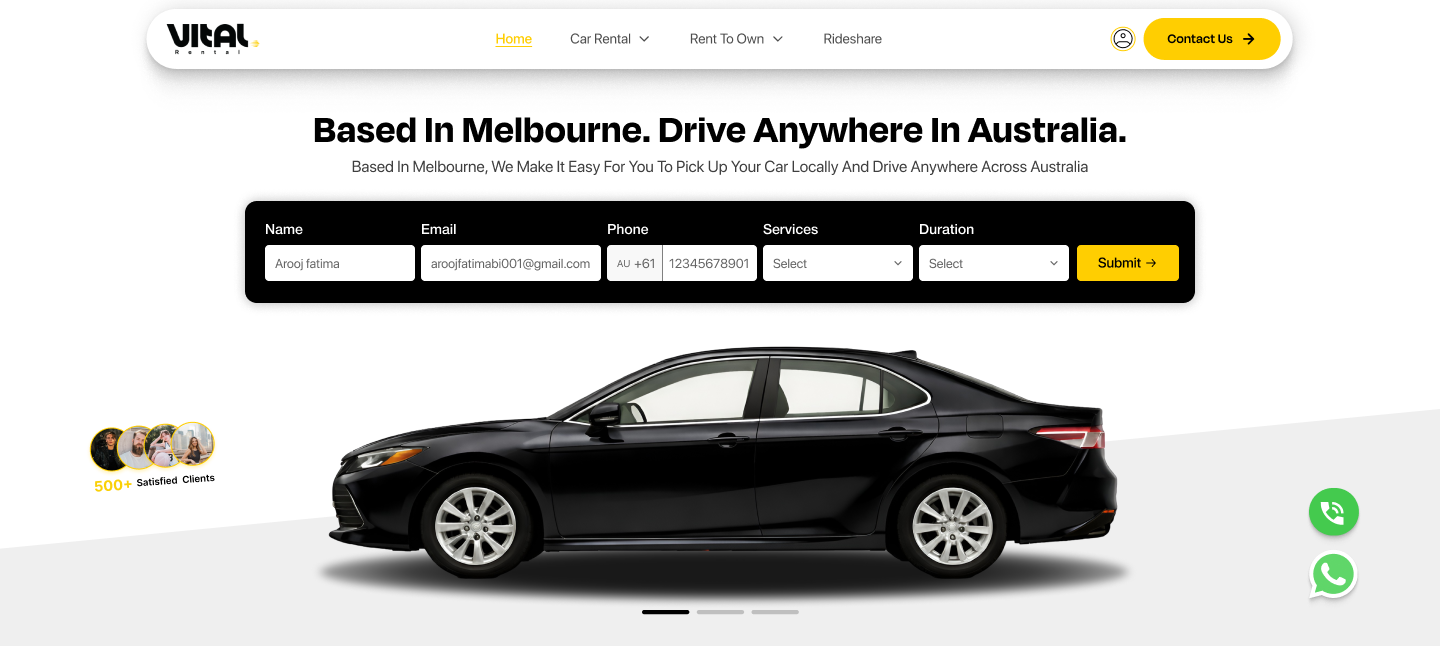Click the Contact Us button
1440x646 pixels.
(x=1212, y=39)
